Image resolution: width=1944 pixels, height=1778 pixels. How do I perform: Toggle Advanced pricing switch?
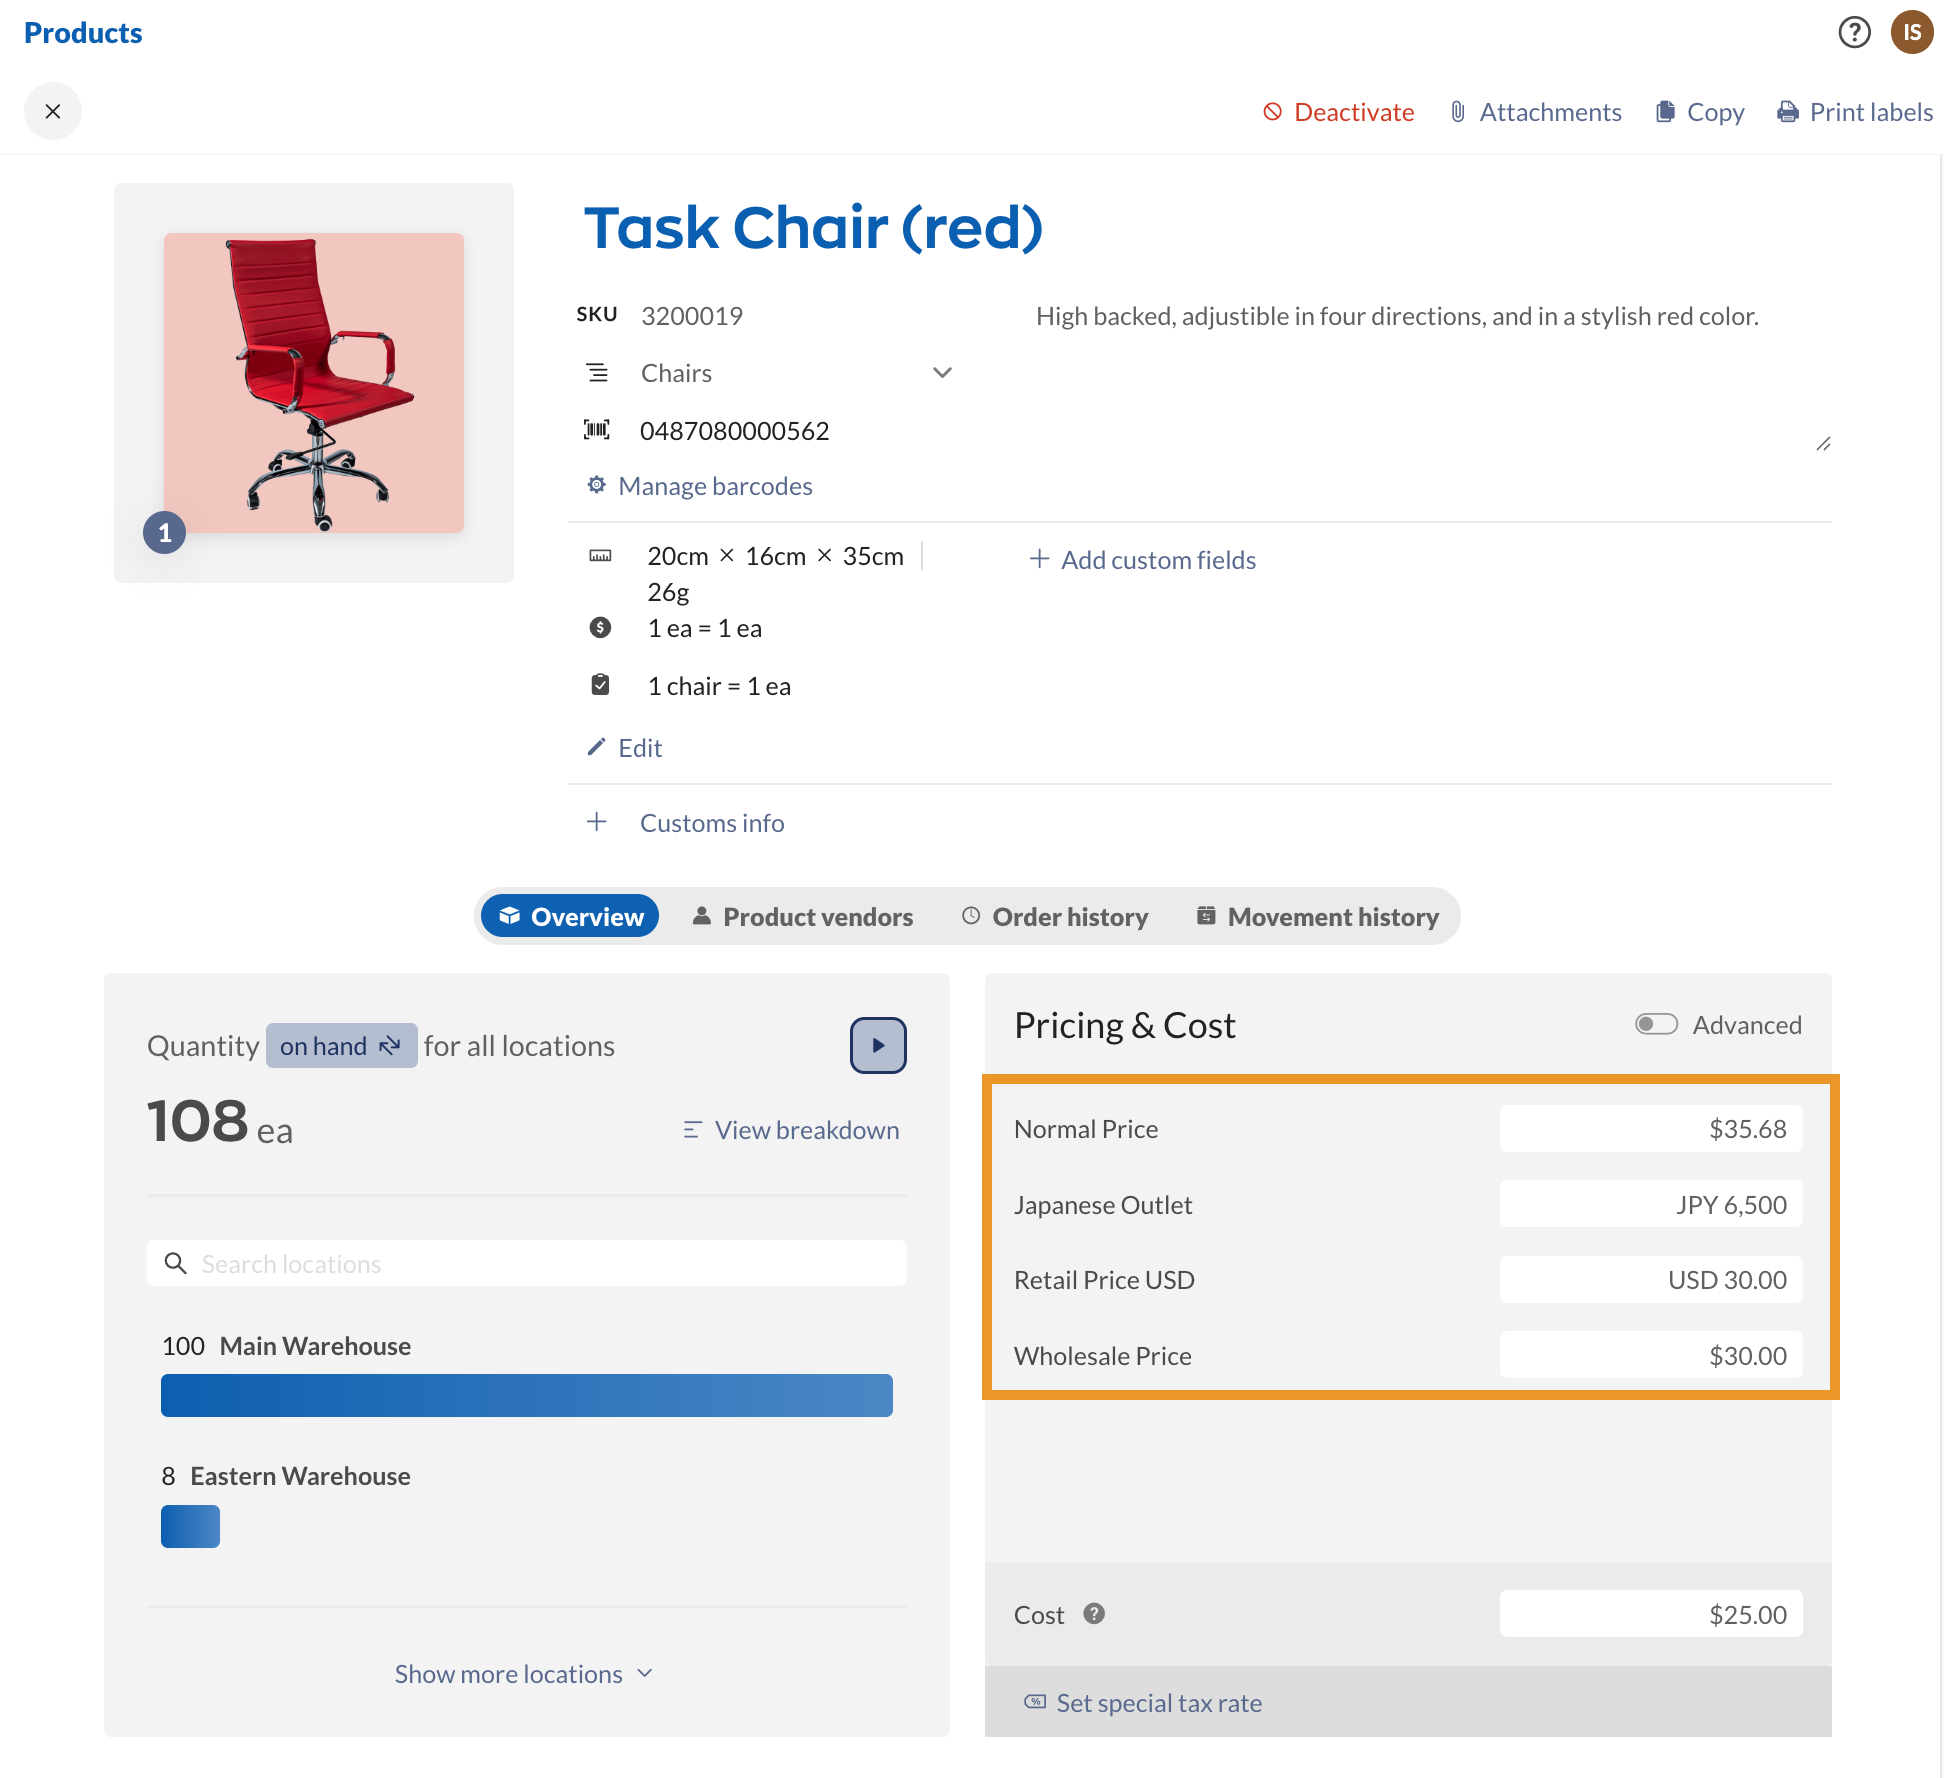click(x=1656, y=1025)
